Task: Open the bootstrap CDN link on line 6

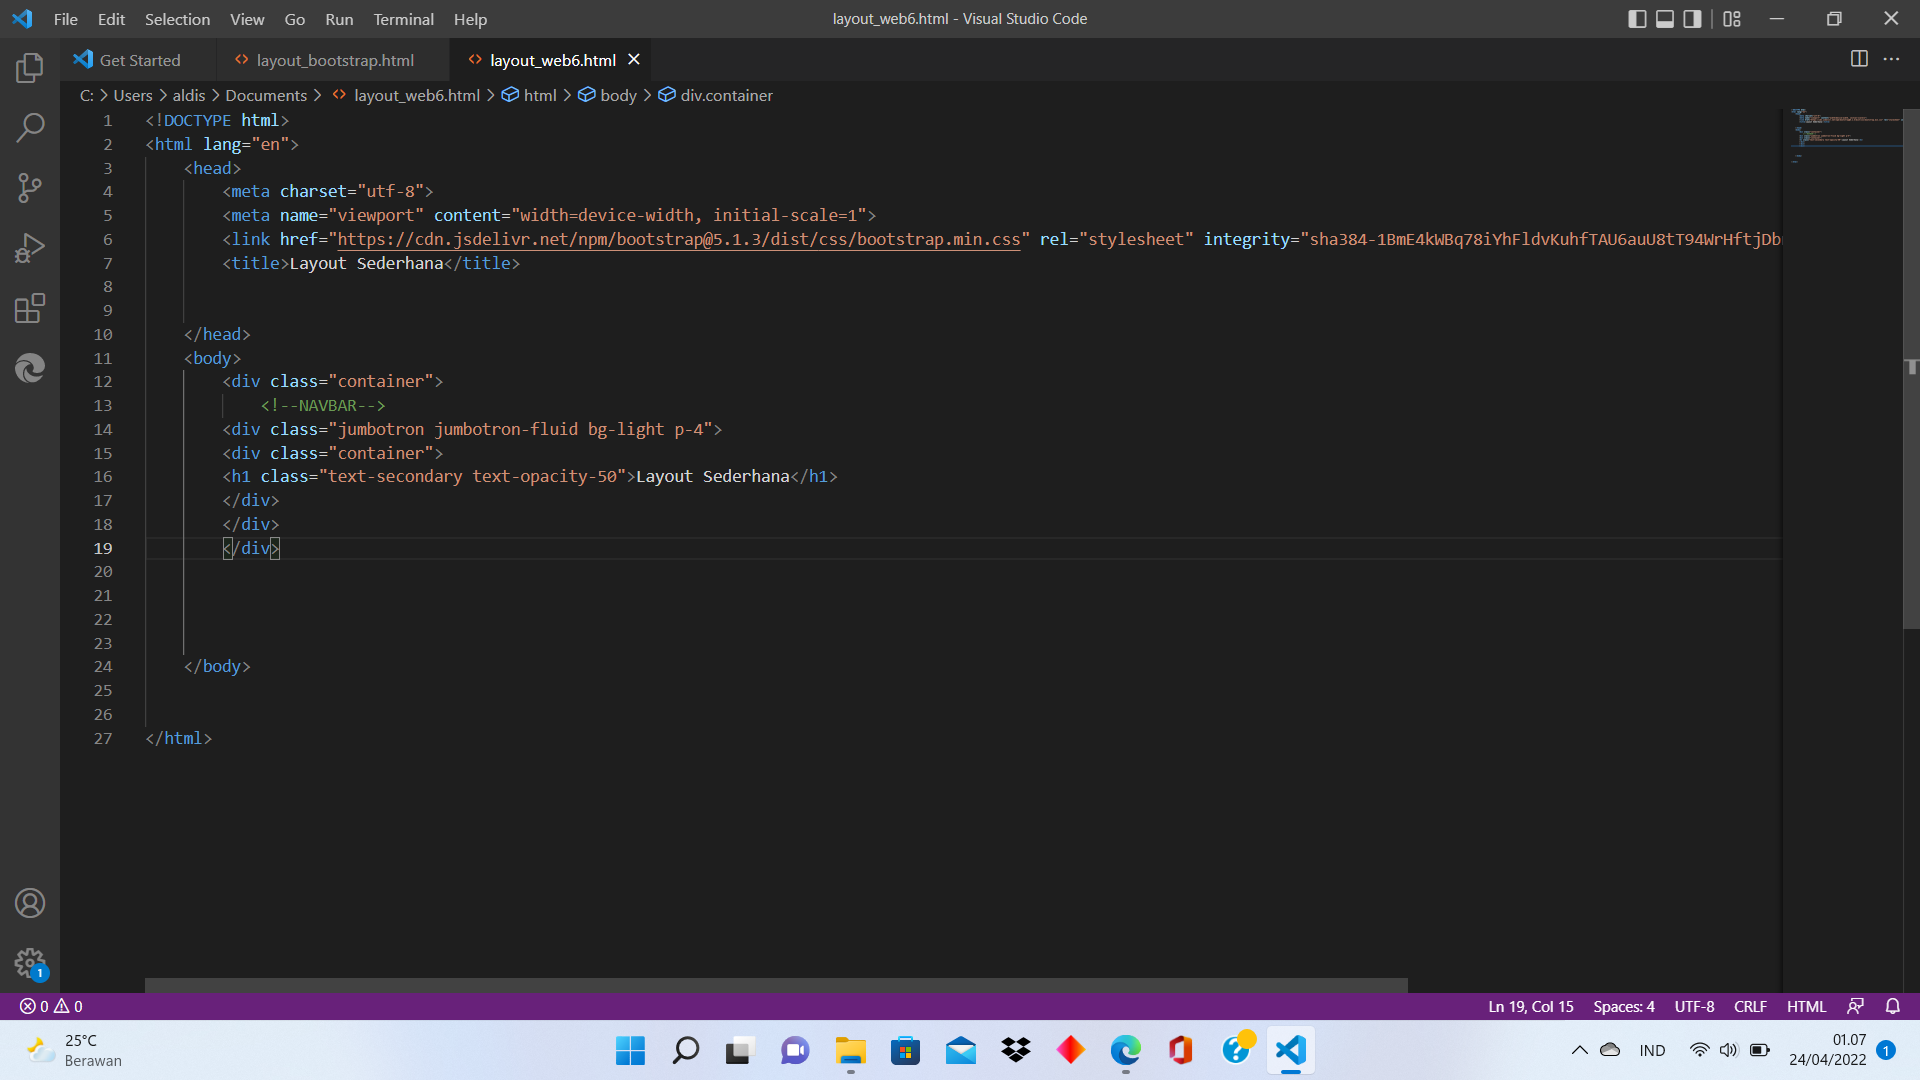Action: click(x=678, y=239)
